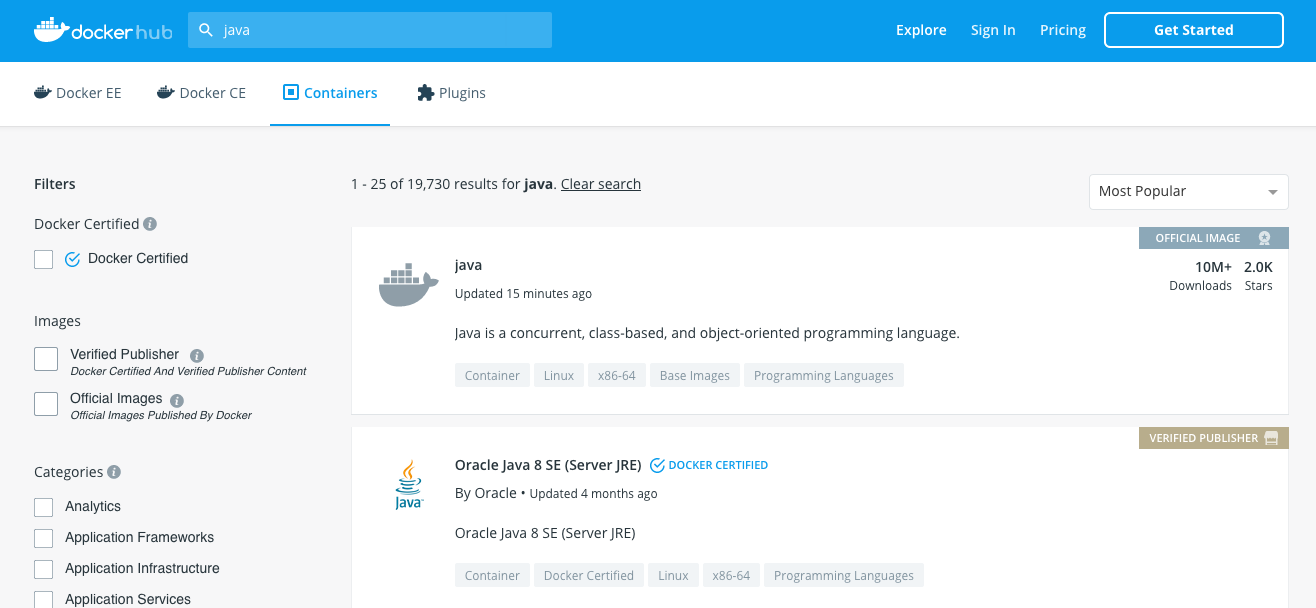
Task: Click the info icon beside Categories heading
Action: (114, 472)
